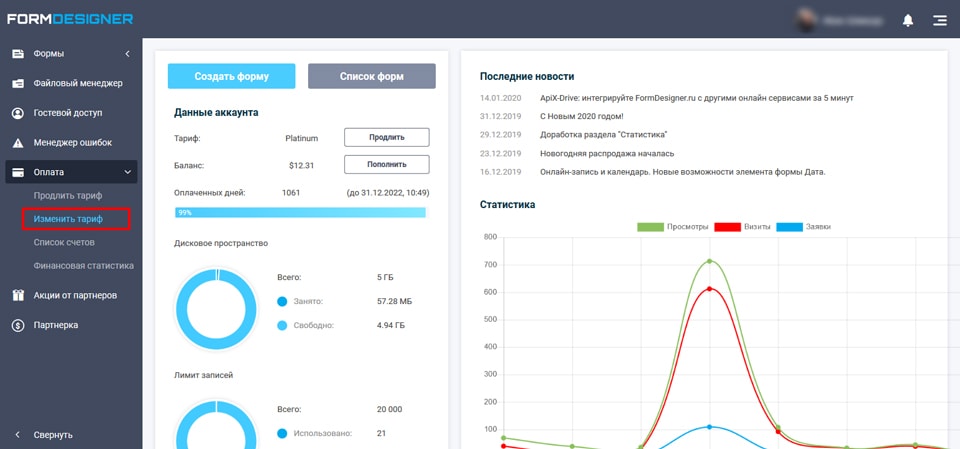Screen dimensions: 960x449
Task: Open Финансовая статистика menu item
Action: (x=83, y=266)
